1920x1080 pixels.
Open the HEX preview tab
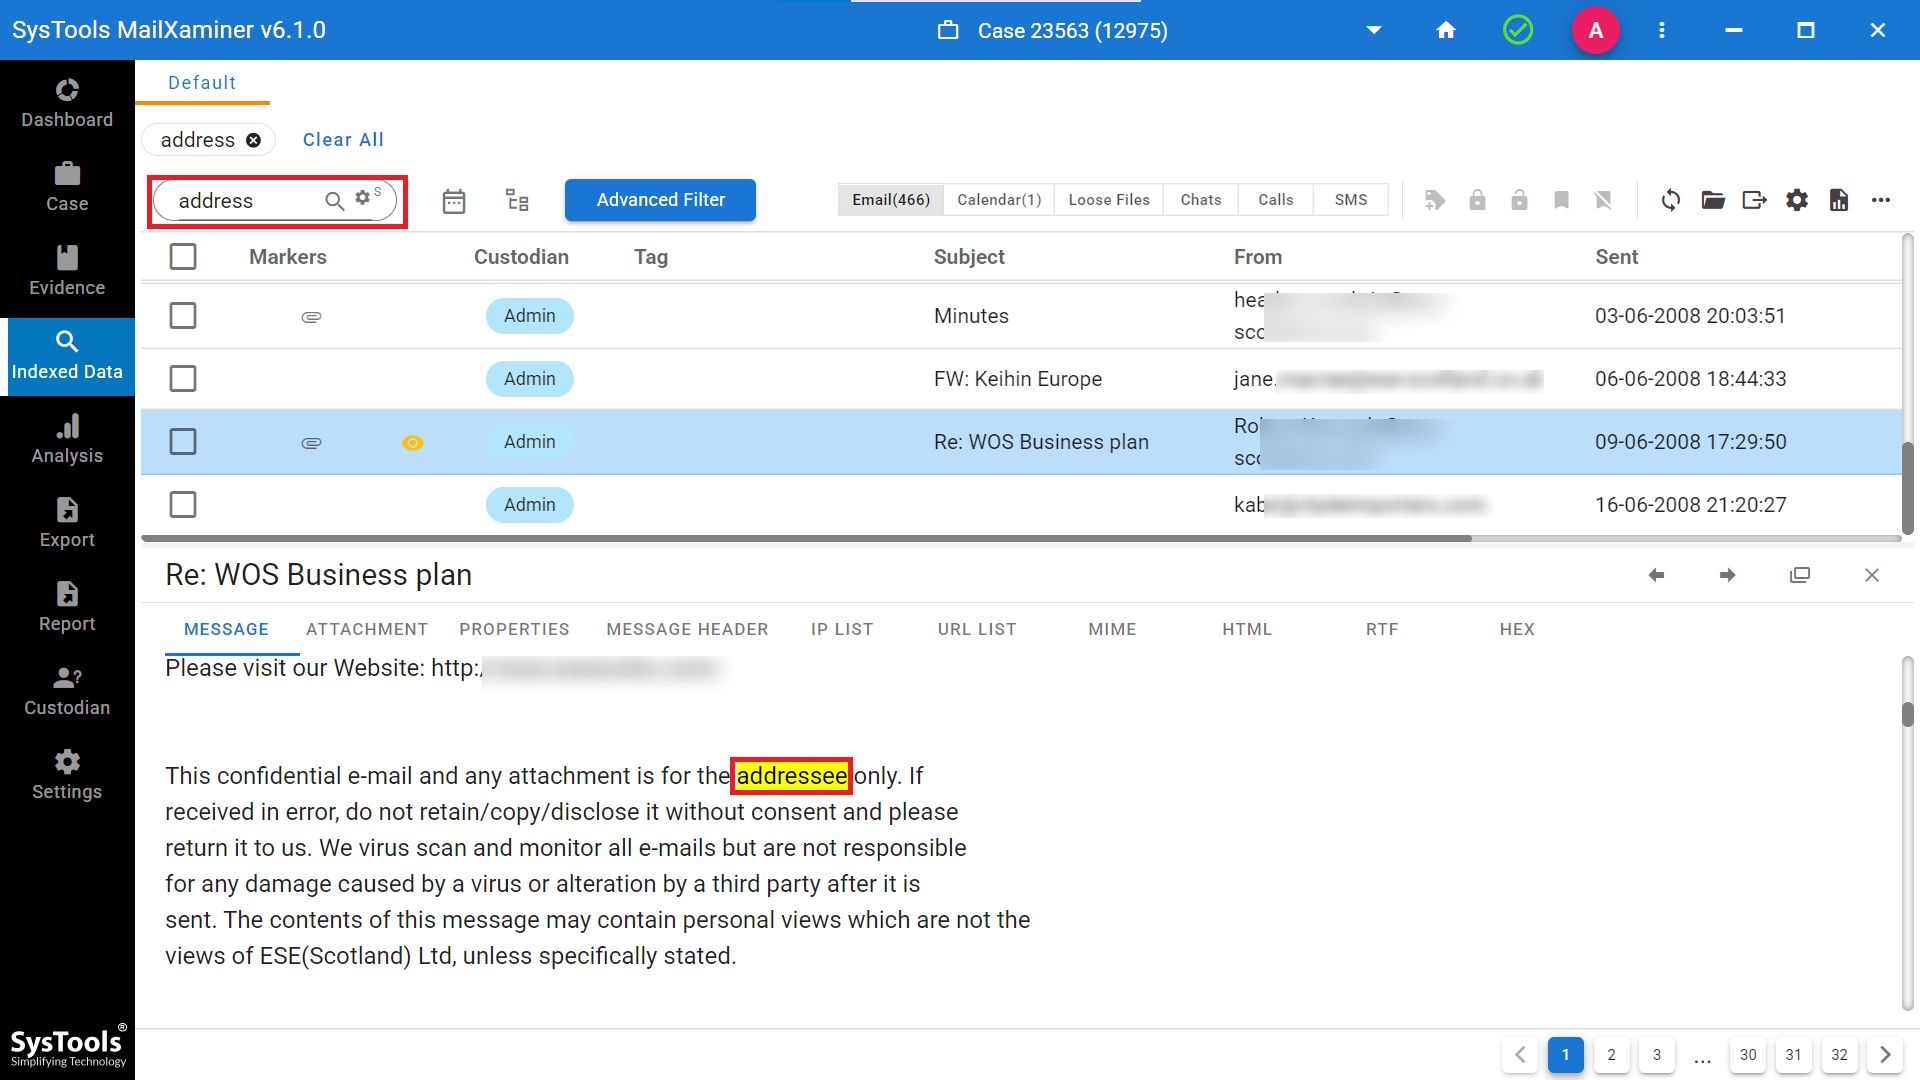pos(1517,630)
